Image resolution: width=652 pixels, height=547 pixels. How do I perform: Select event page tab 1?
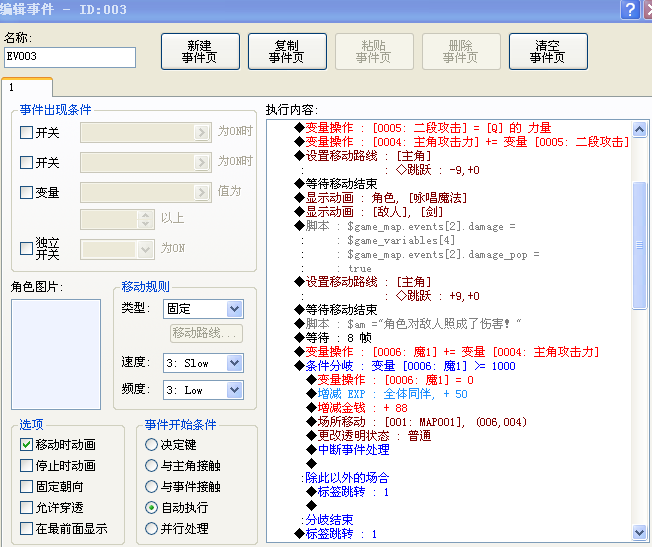[x=27, y=87]
